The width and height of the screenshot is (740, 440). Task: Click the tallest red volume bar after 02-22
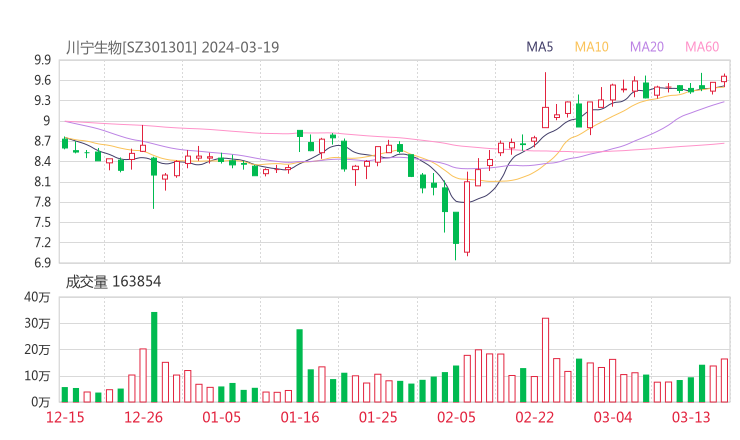pyautogui.click(x=546, y=360)
